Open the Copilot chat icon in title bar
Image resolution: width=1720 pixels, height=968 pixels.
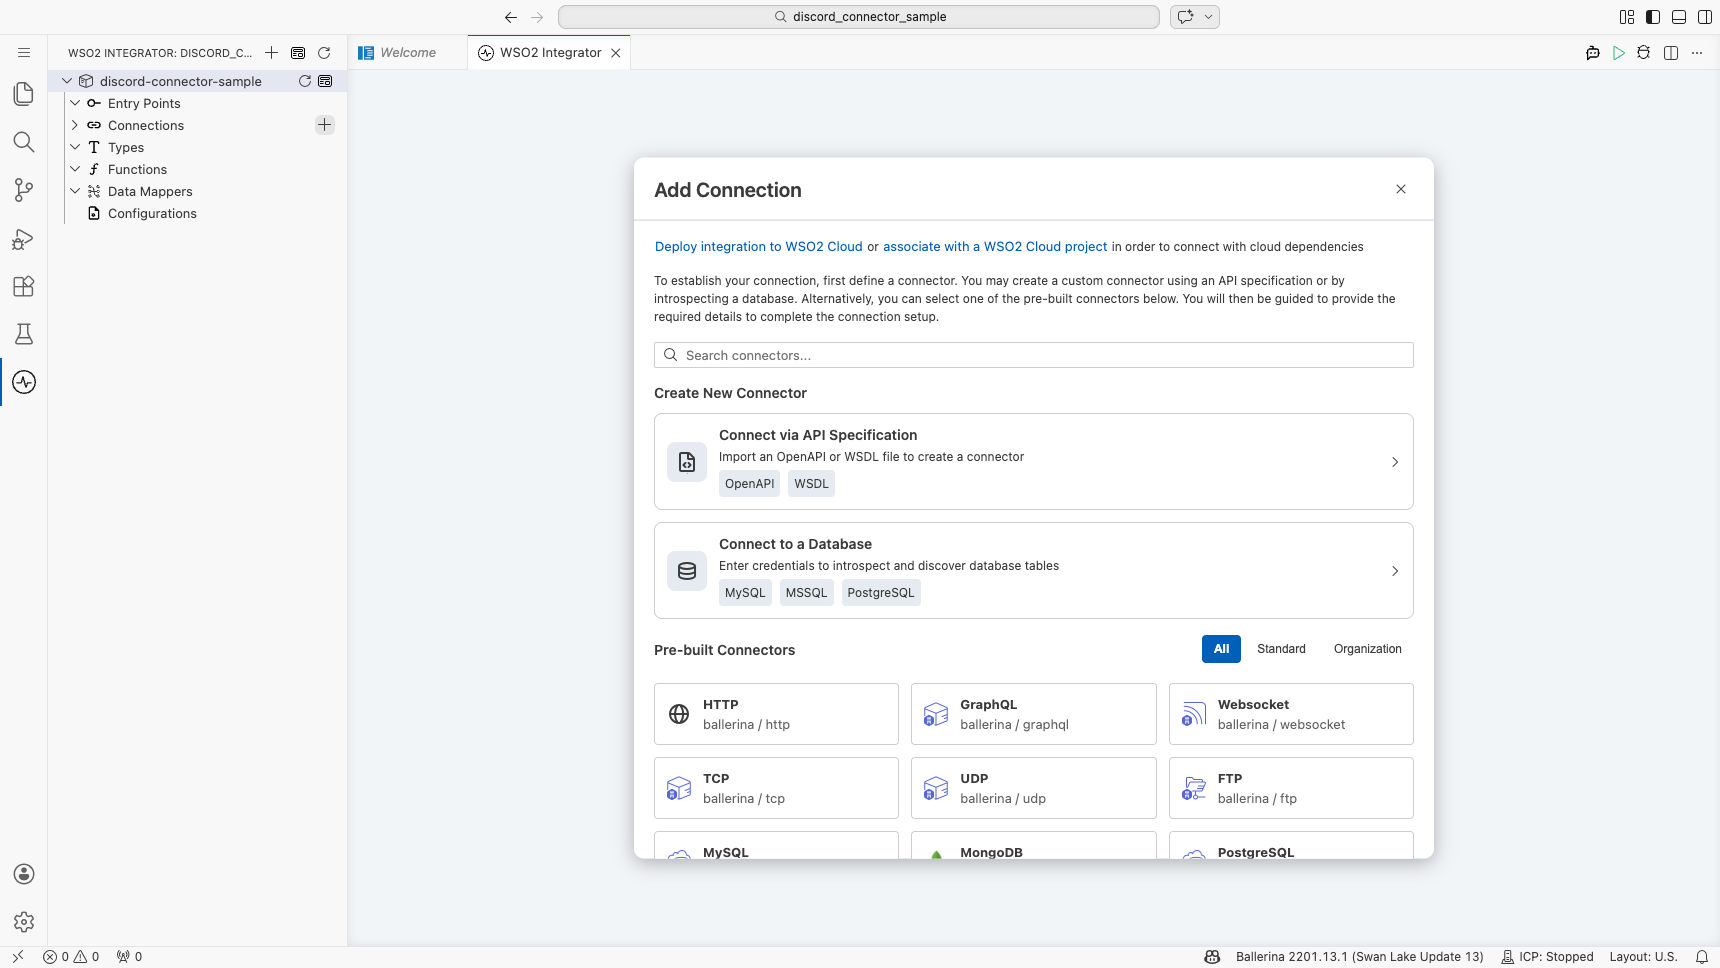(x=1186, y=17)
